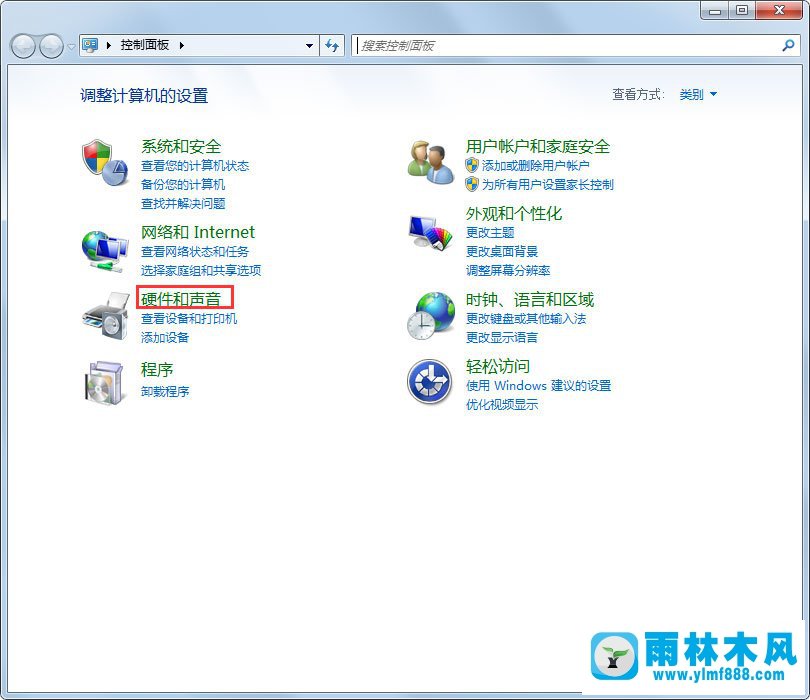
Task: Open 用户帐户和家庭安全 category
Action: point(538,146)
